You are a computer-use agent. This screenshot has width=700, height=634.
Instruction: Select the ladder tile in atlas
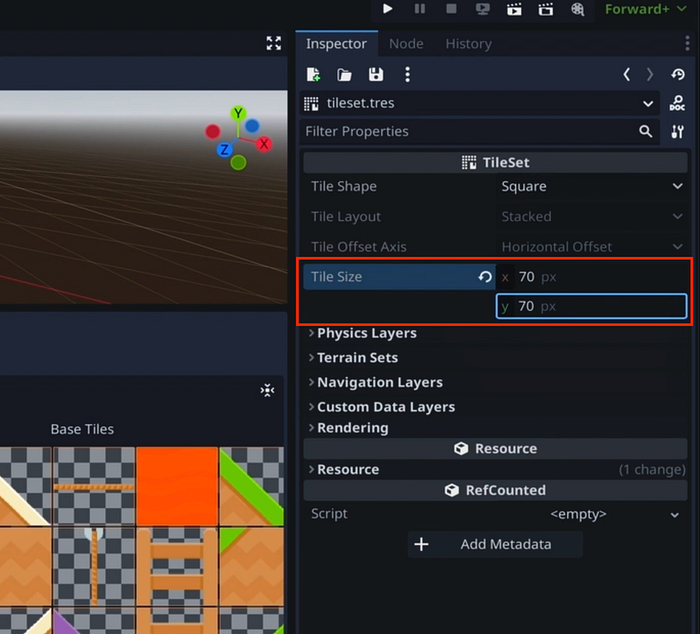pyautogui.click(x=177, y=567)
